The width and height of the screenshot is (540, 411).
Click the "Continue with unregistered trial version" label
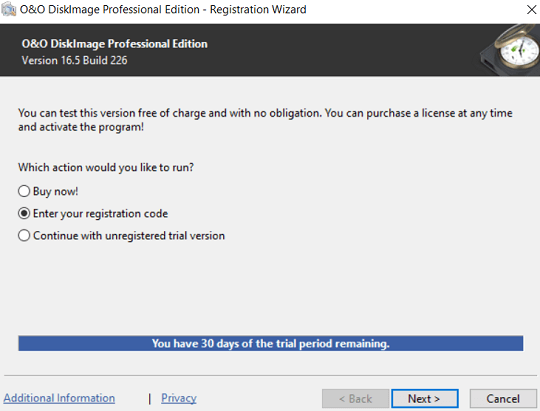pyautogui.click(x=129, y=236)
